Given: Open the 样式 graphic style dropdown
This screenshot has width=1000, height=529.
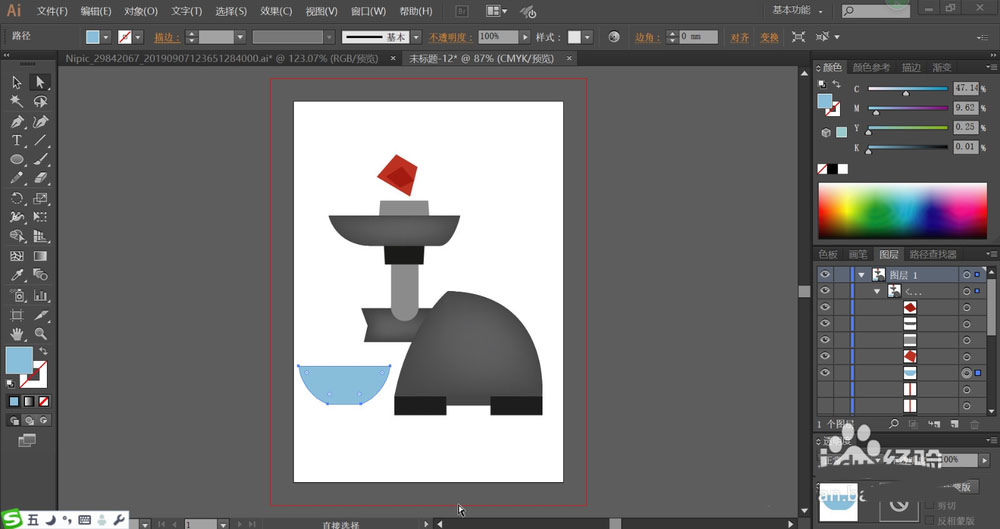Looking at the screenshot, I should [x=587, y=37].
